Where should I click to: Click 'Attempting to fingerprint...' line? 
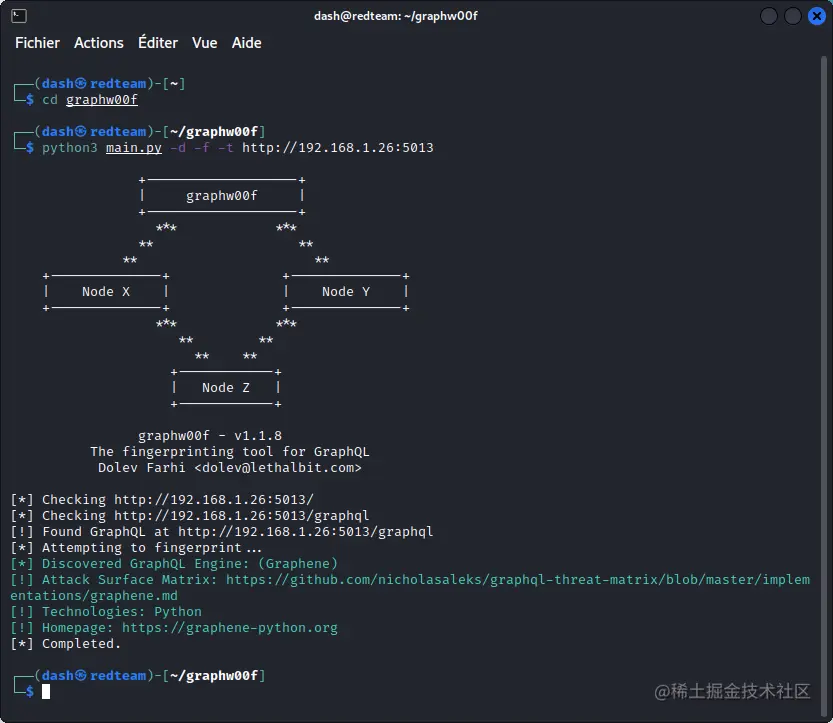(x=136, y=548)
